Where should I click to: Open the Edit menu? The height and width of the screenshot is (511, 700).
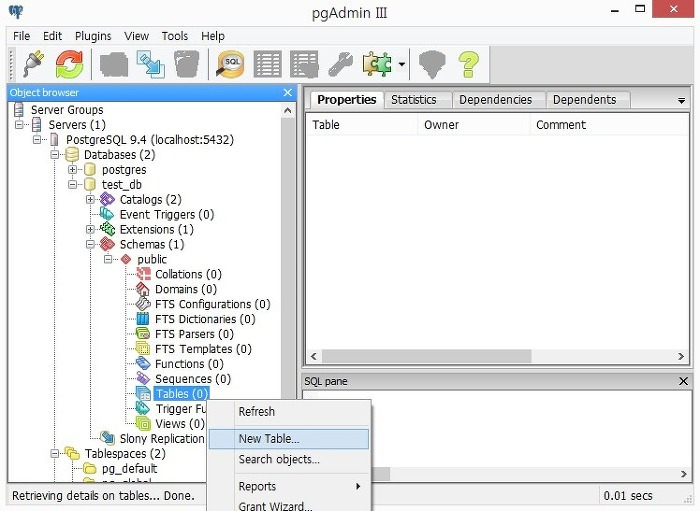52,36
